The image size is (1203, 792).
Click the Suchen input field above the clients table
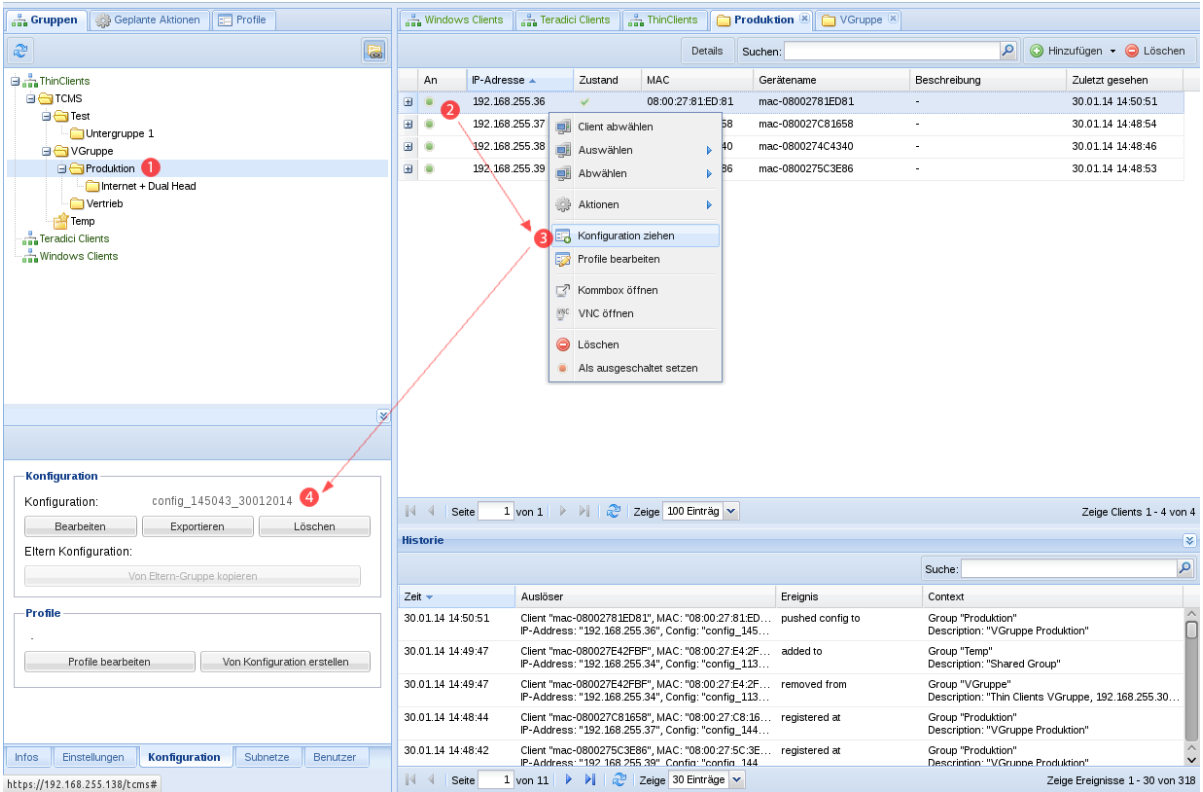[x=892, y=51]
